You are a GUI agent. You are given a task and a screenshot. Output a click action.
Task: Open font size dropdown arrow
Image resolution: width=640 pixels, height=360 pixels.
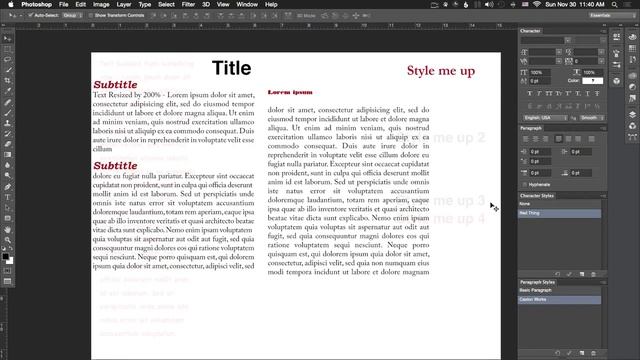click(x=559, y=52)
